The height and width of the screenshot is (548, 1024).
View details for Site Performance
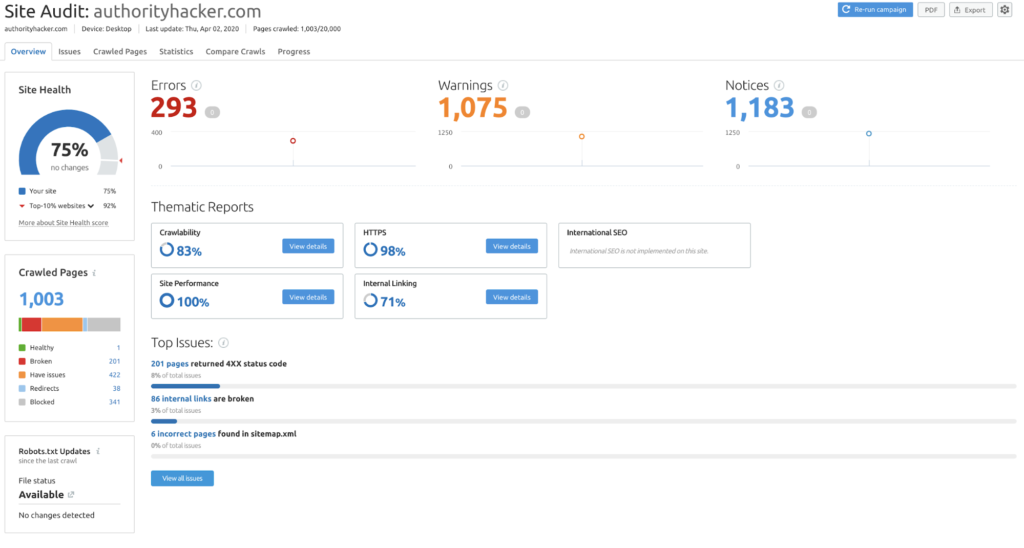point(308,297)
